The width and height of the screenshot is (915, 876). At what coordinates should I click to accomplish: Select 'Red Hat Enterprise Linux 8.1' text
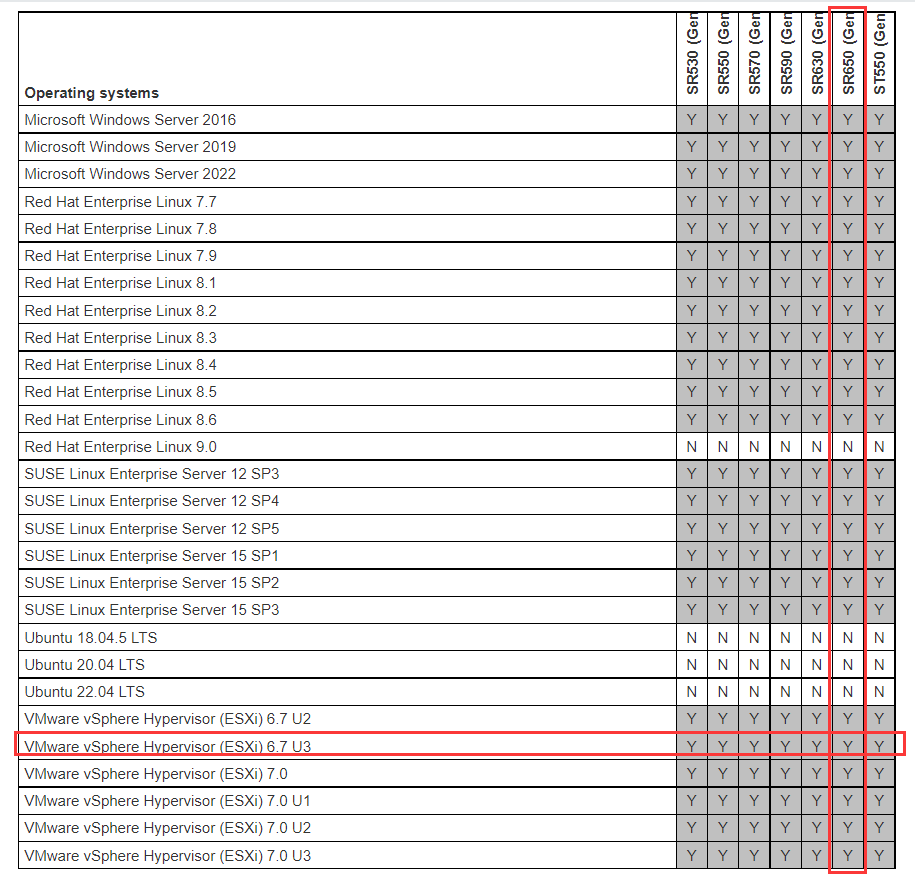[x=120, y=283]
